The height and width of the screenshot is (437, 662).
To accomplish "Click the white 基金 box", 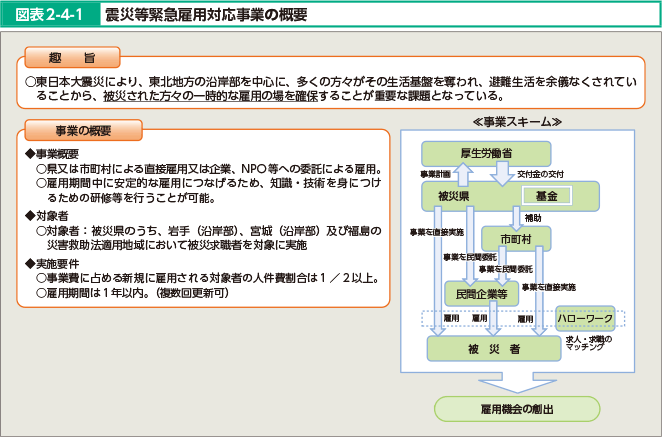I will pos(546,196).
